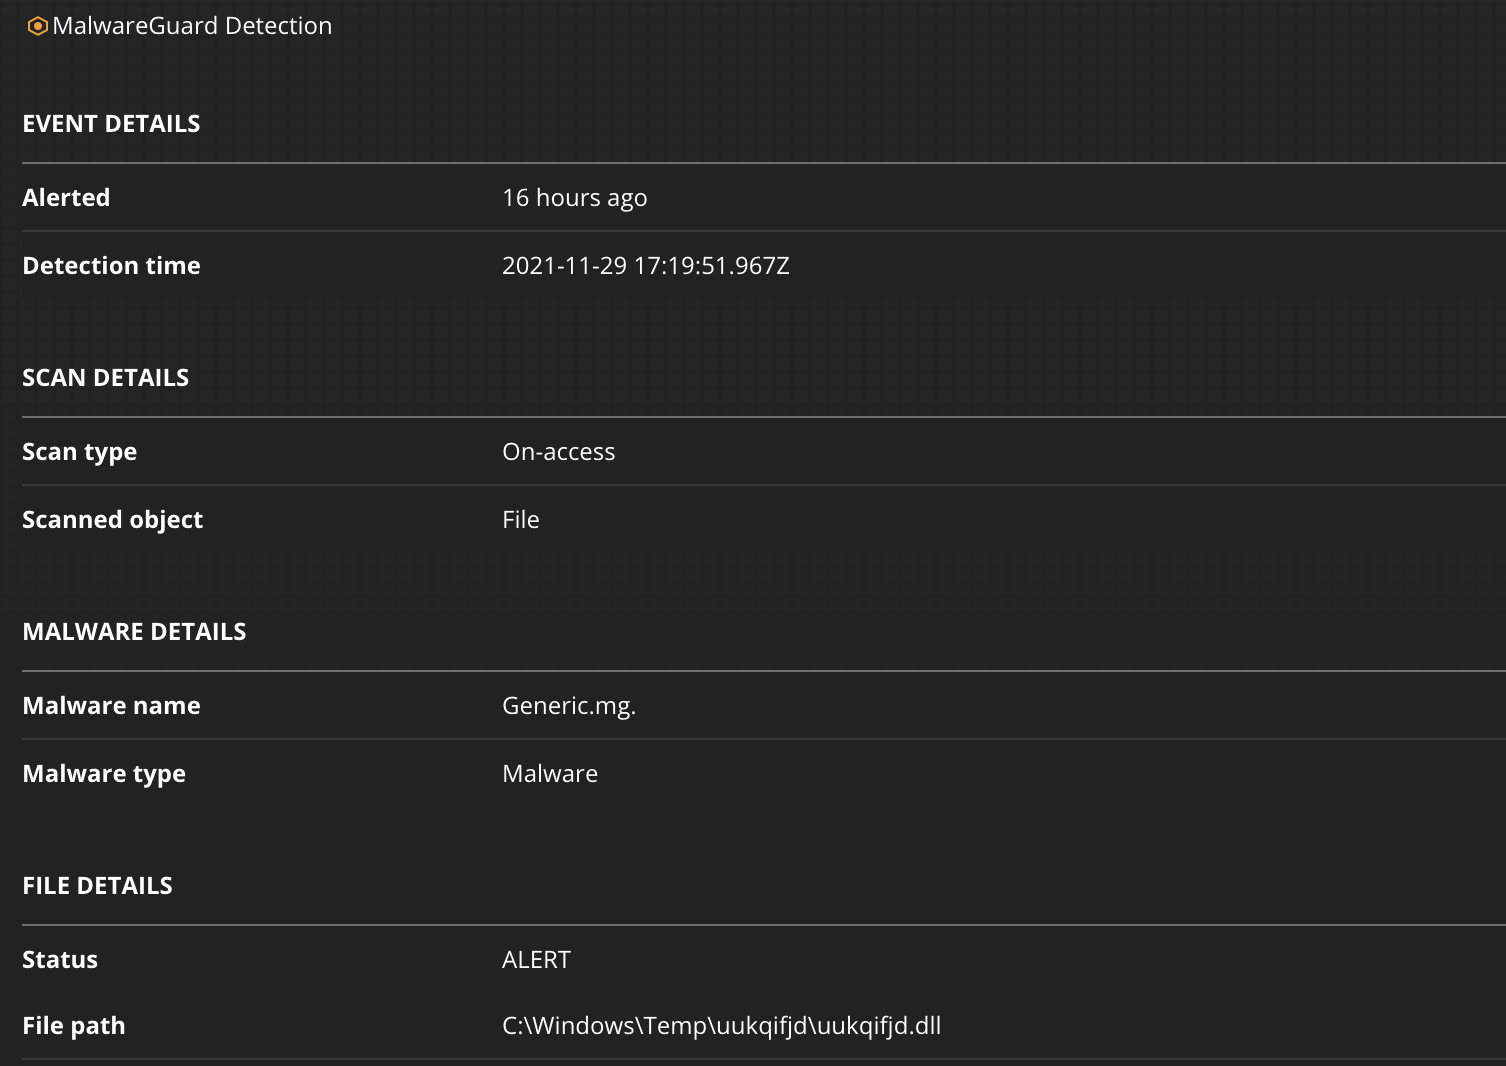Click the Detection time value 2021-11-29 17:19:51.967Z
Screen dimensions: 1506x1066
(646, 265)
